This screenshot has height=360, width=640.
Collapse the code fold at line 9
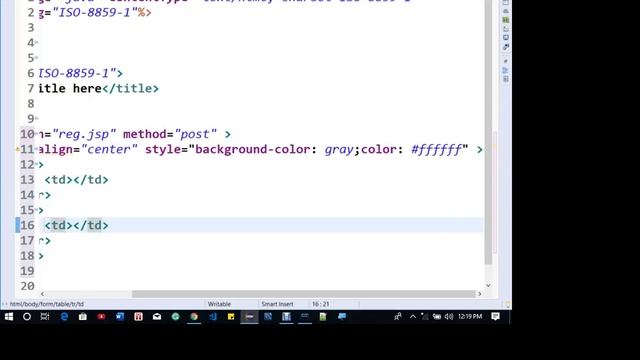click(x=36, y=118)
